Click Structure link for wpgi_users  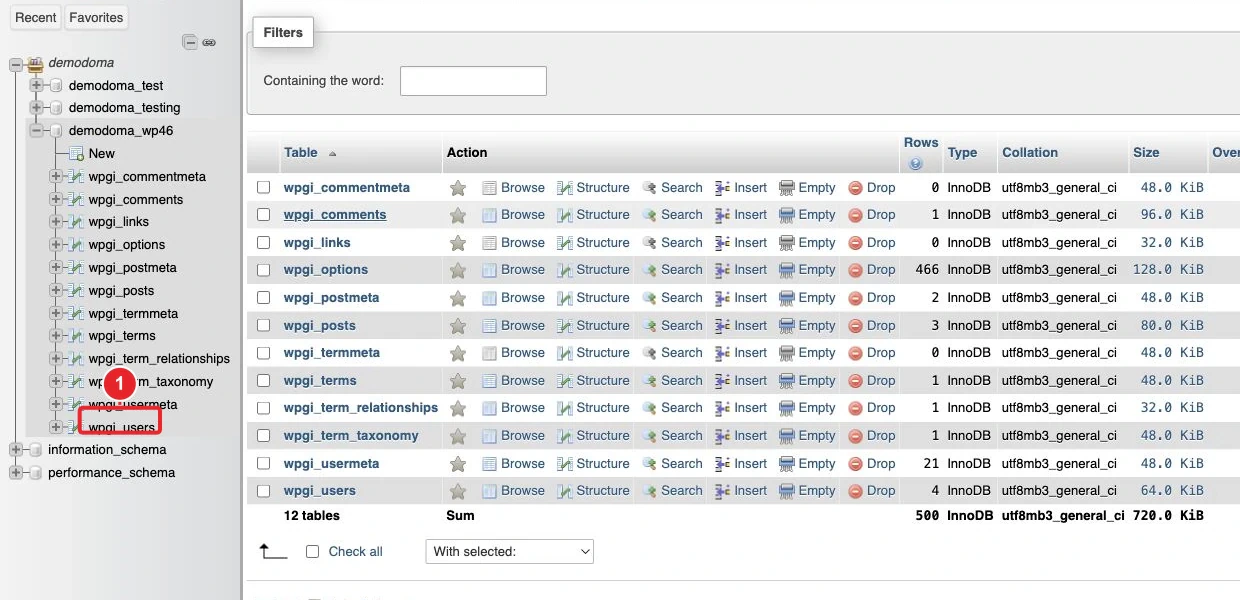click(x=603, y=491)
